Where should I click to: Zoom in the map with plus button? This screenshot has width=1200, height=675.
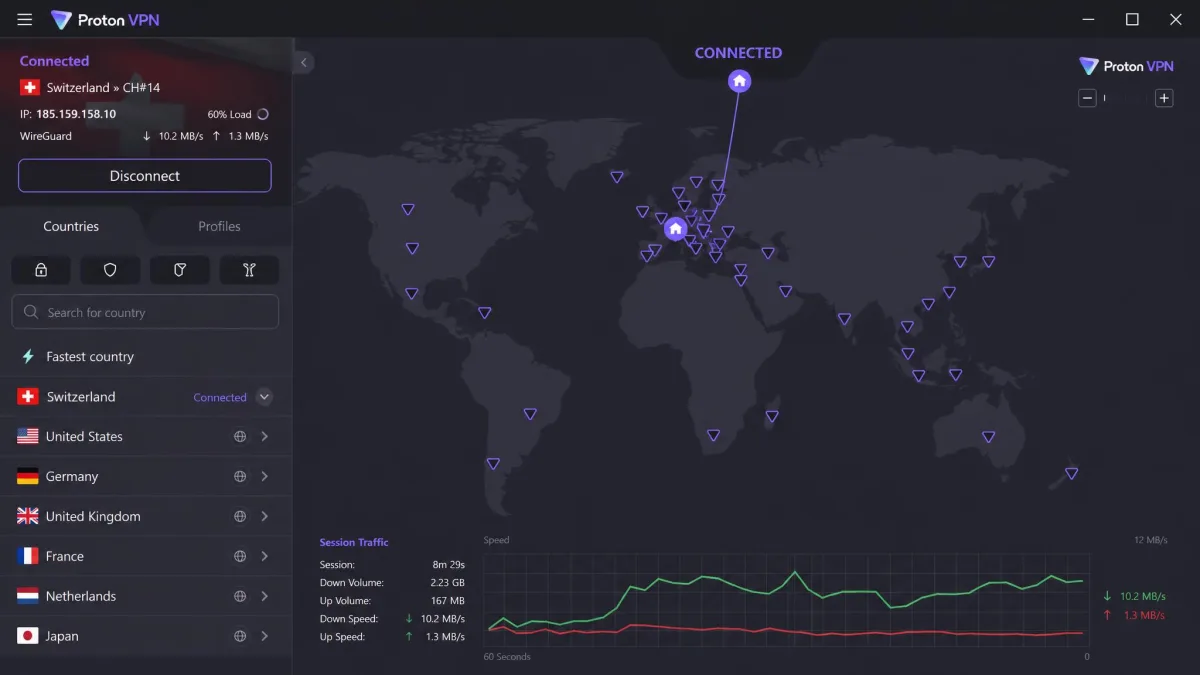(x=1164, y=98)
